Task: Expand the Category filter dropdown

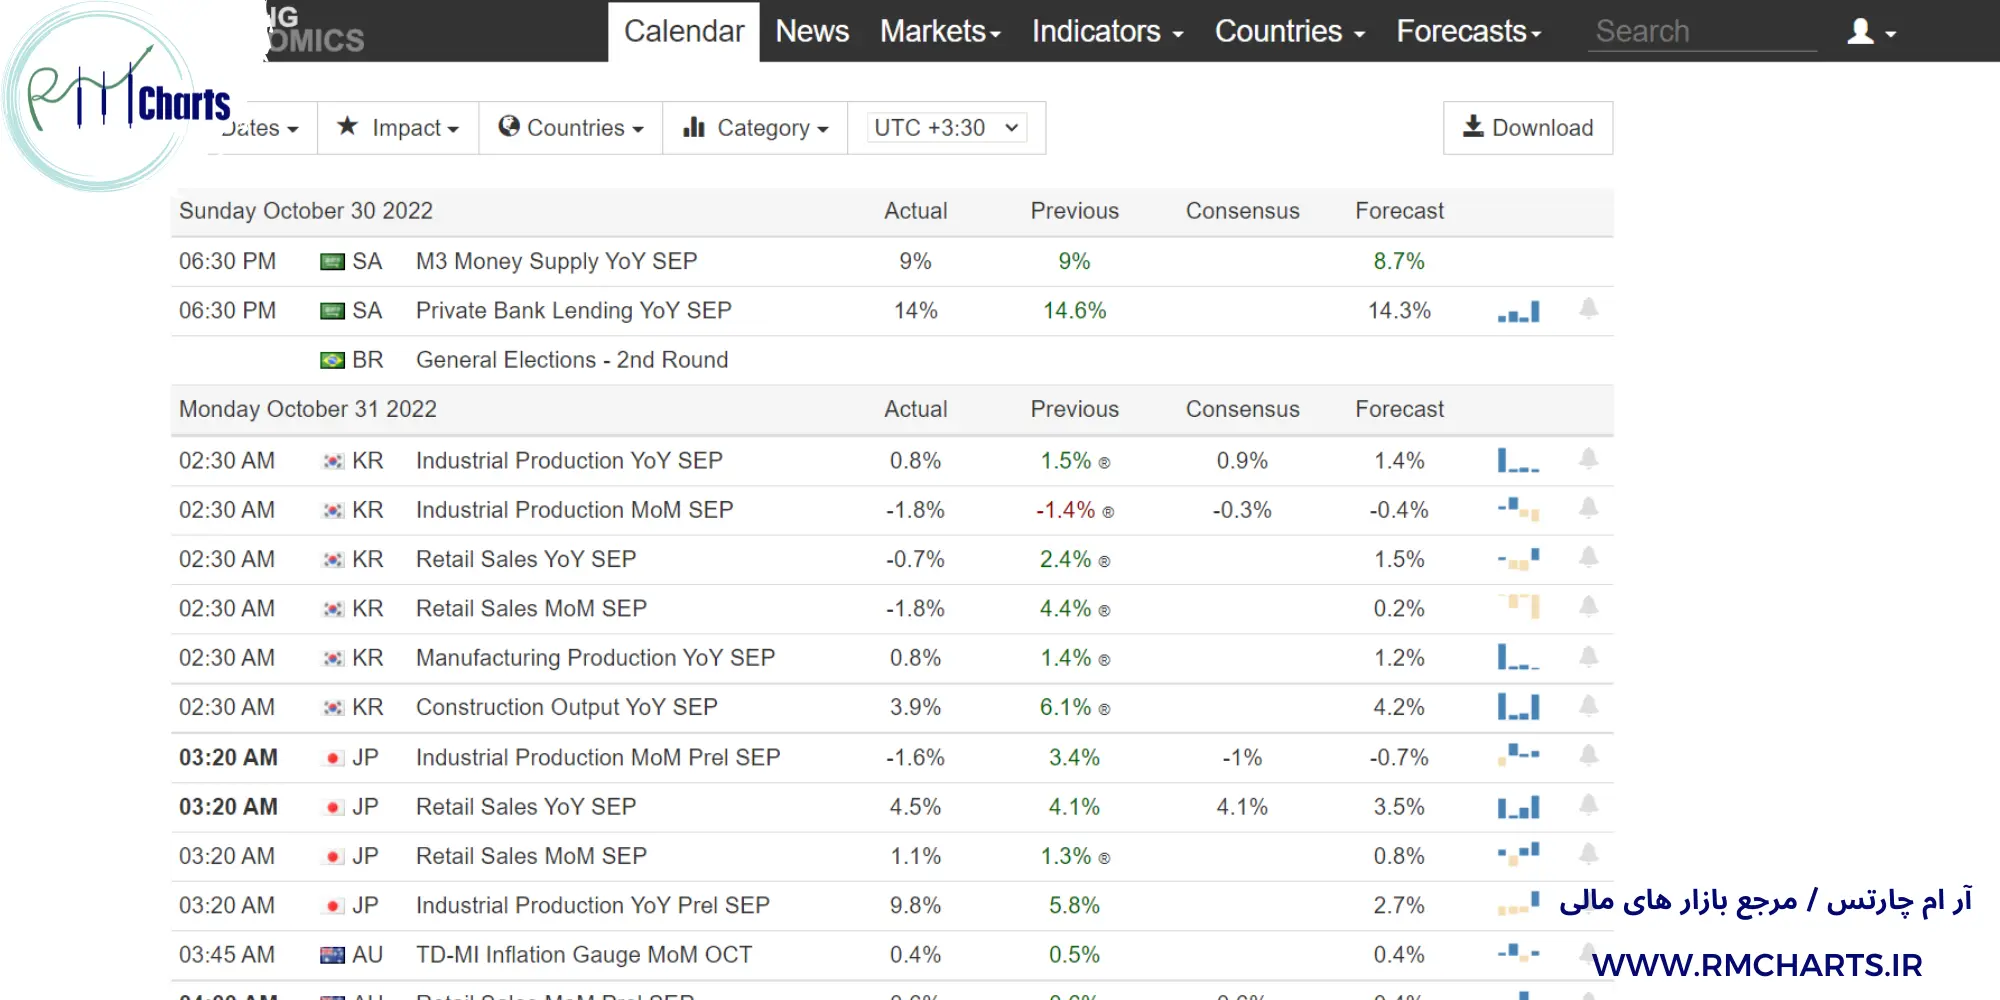Action: tap(755, 128)
